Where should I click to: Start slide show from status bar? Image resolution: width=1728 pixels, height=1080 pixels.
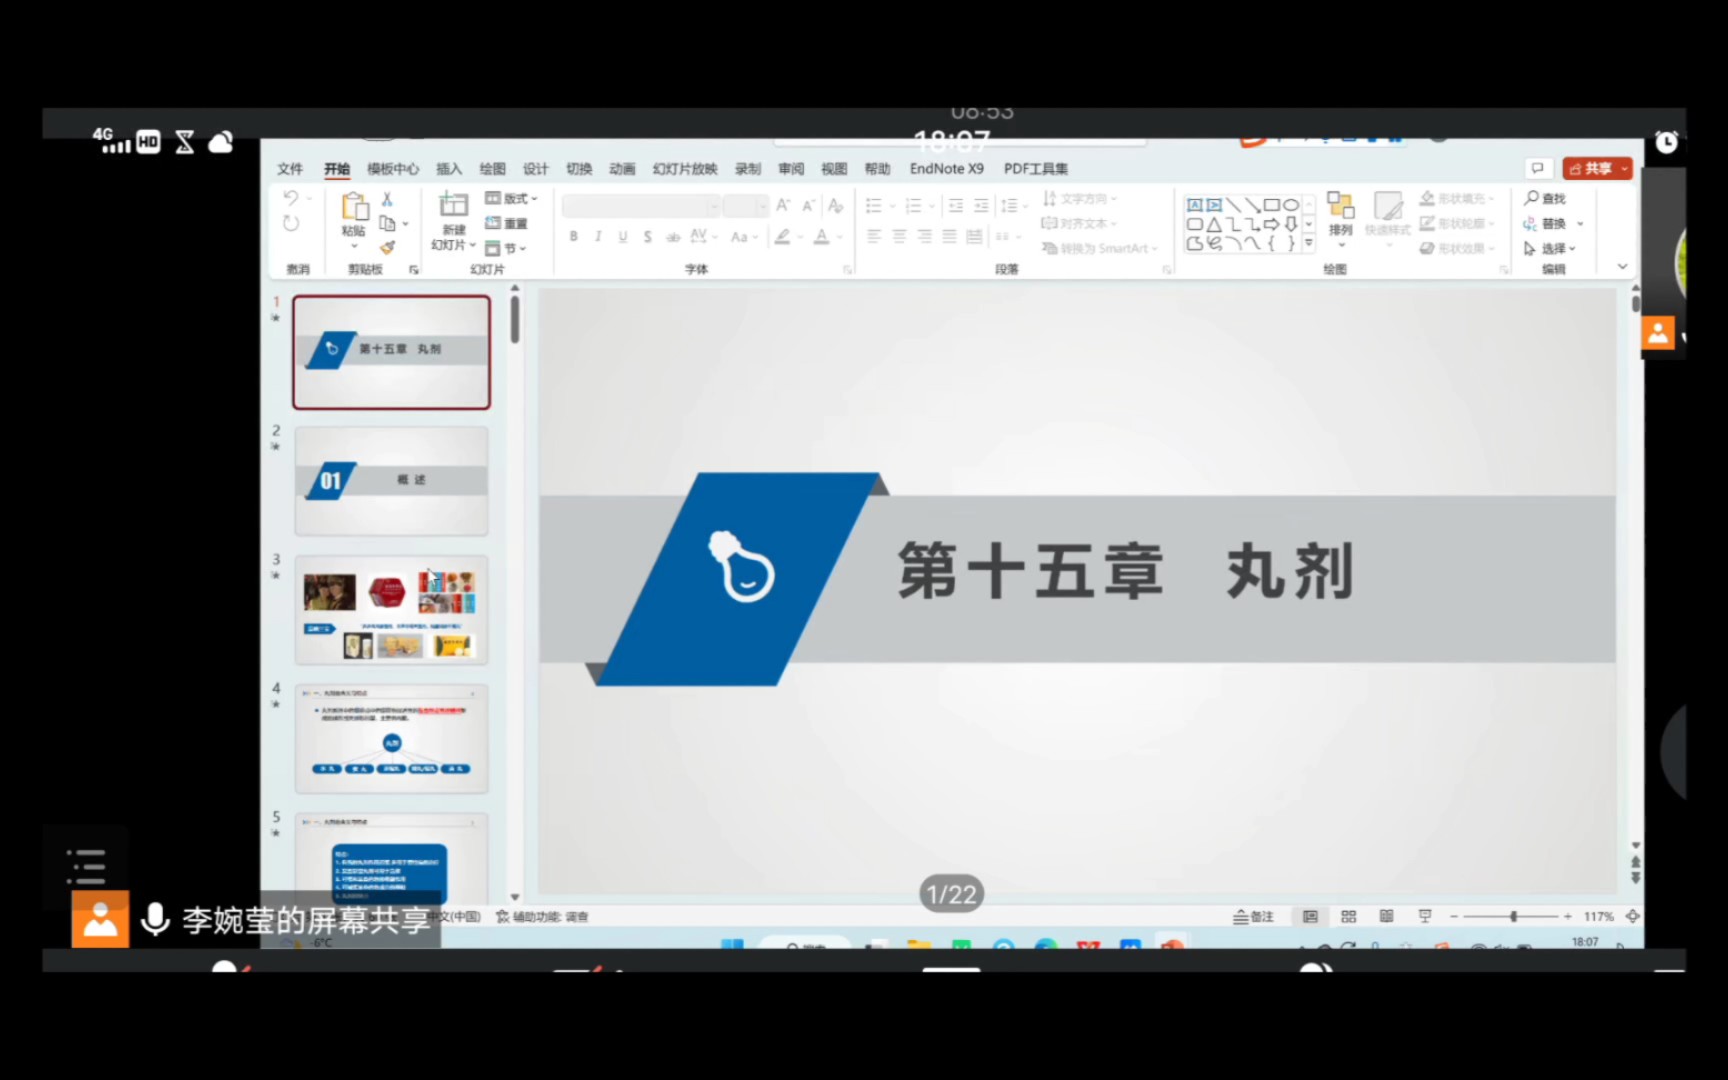(1425, 916)
